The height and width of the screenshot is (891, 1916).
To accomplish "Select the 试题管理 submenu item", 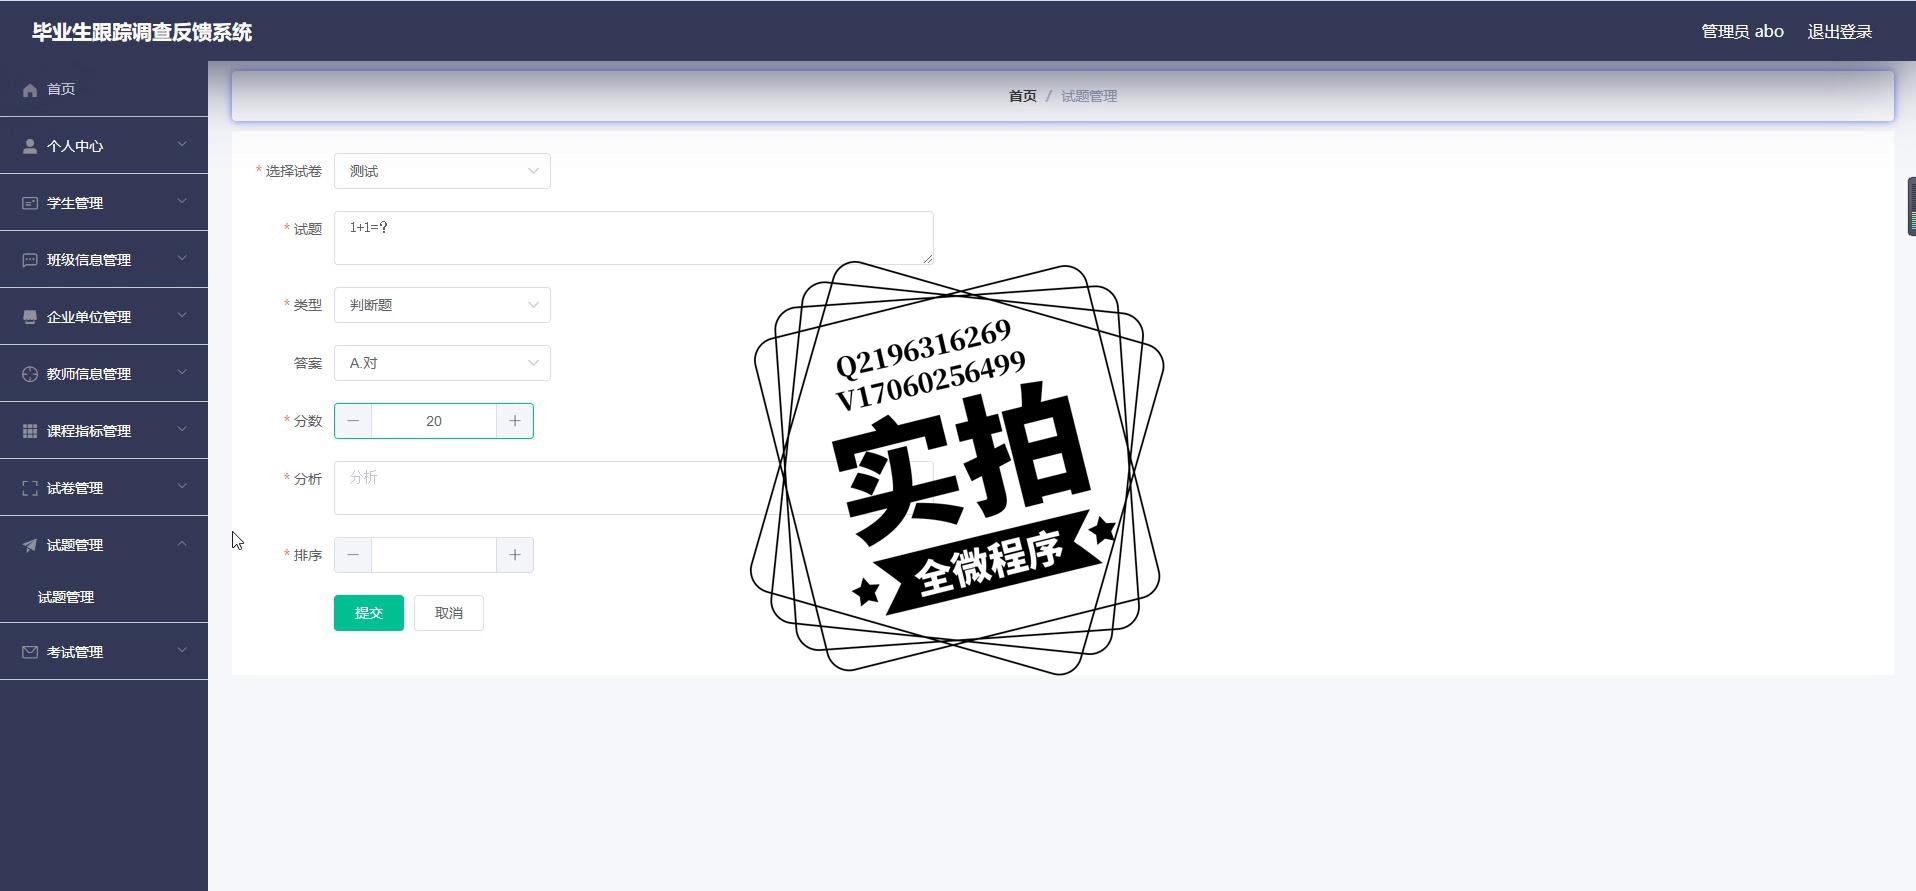I will (x=104, y=597).
